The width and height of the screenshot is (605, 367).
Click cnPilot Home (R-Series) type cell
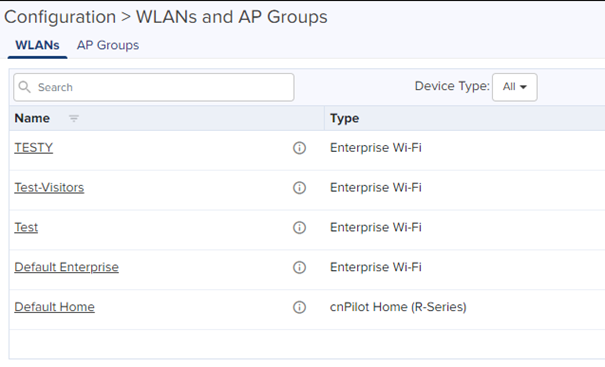pos(398,307)
